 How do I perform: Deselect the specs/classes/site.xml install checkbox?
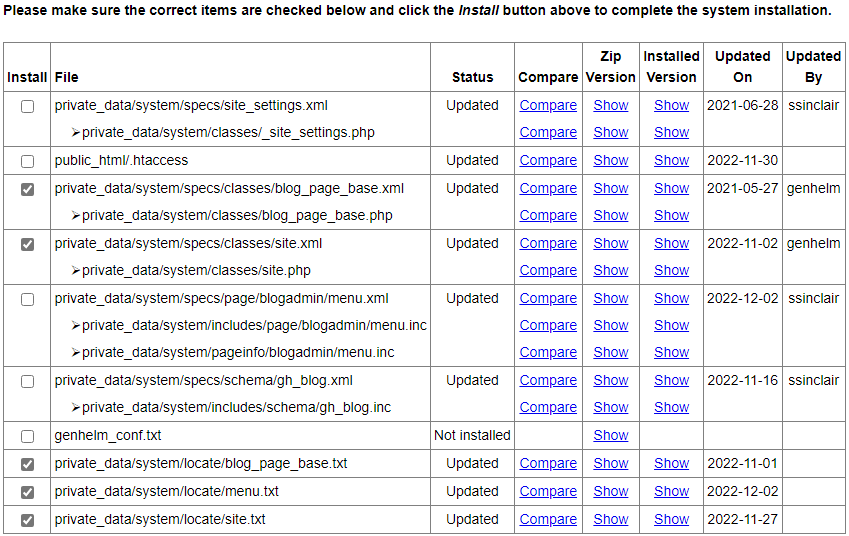[27, 244]
